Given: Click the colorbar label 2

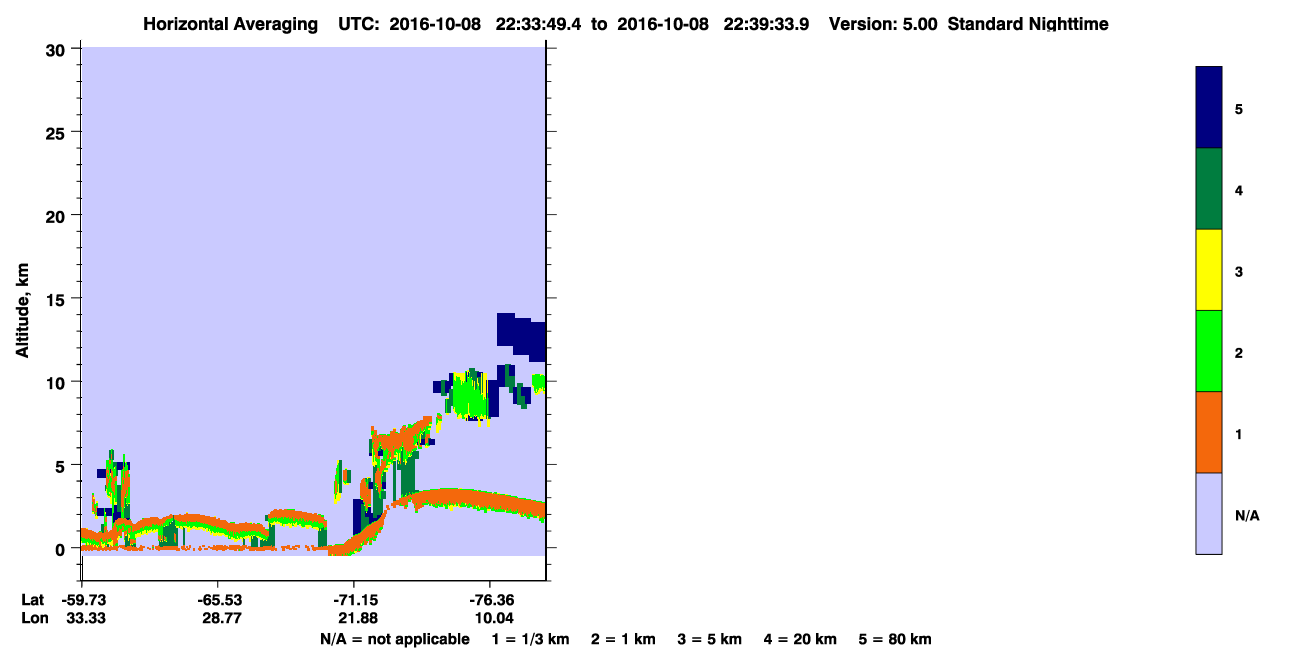Looking at the screenshot, I should [1239, 353].
